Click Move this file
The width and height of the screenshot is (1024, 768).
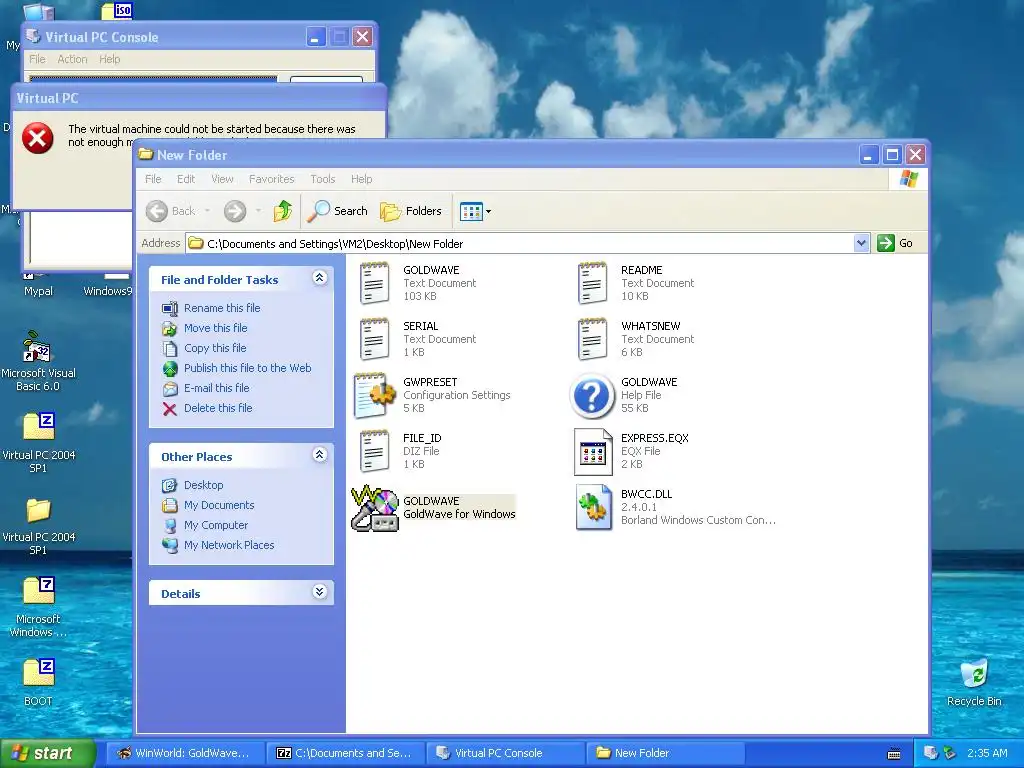(x=216, y=328)
